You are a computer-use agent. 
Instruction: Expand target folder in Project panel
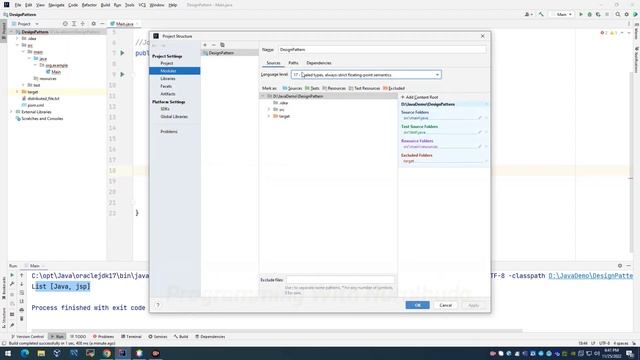pyautogui.click(x=17, y=92)
